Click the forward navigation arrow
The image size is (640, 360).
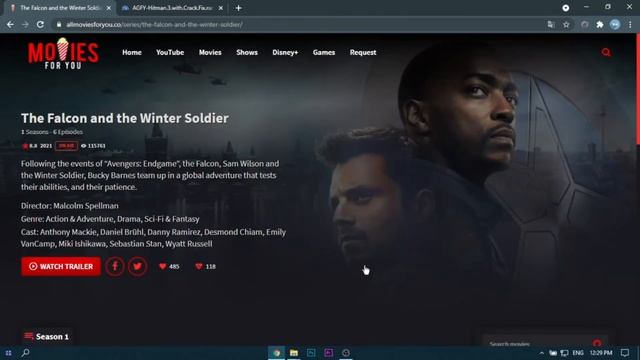coord(25,25)
